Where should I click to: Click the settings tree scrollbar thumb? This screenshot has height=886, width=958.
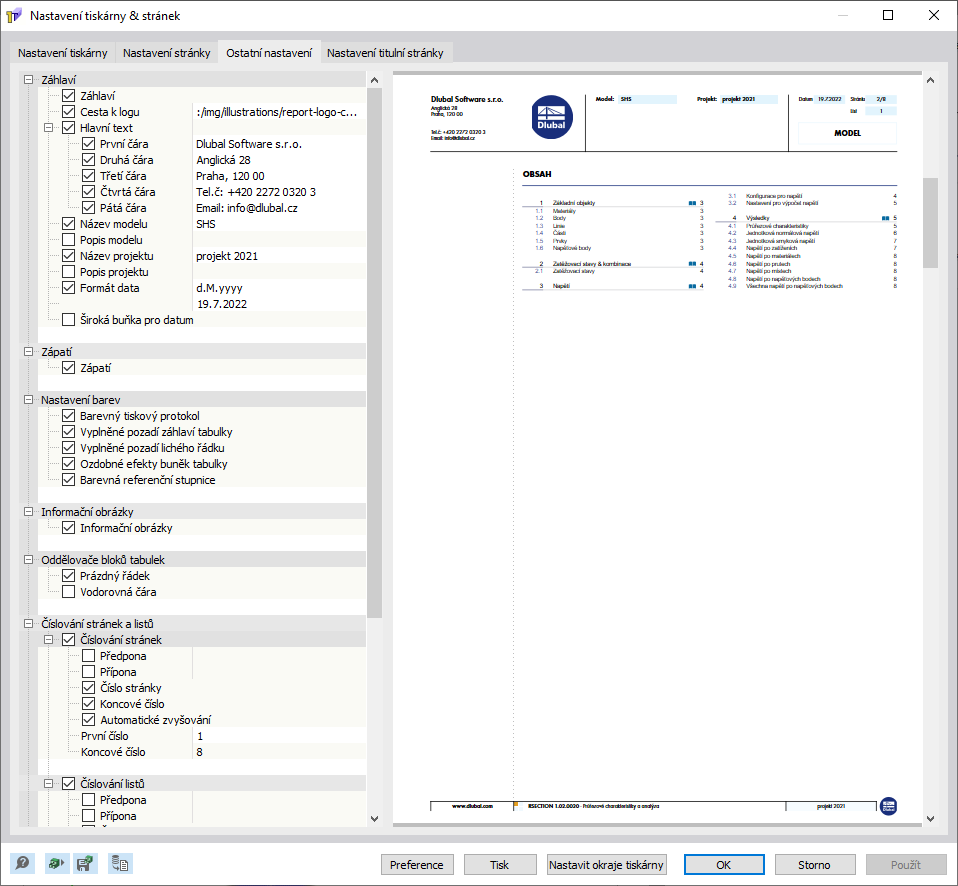point(375,353)
